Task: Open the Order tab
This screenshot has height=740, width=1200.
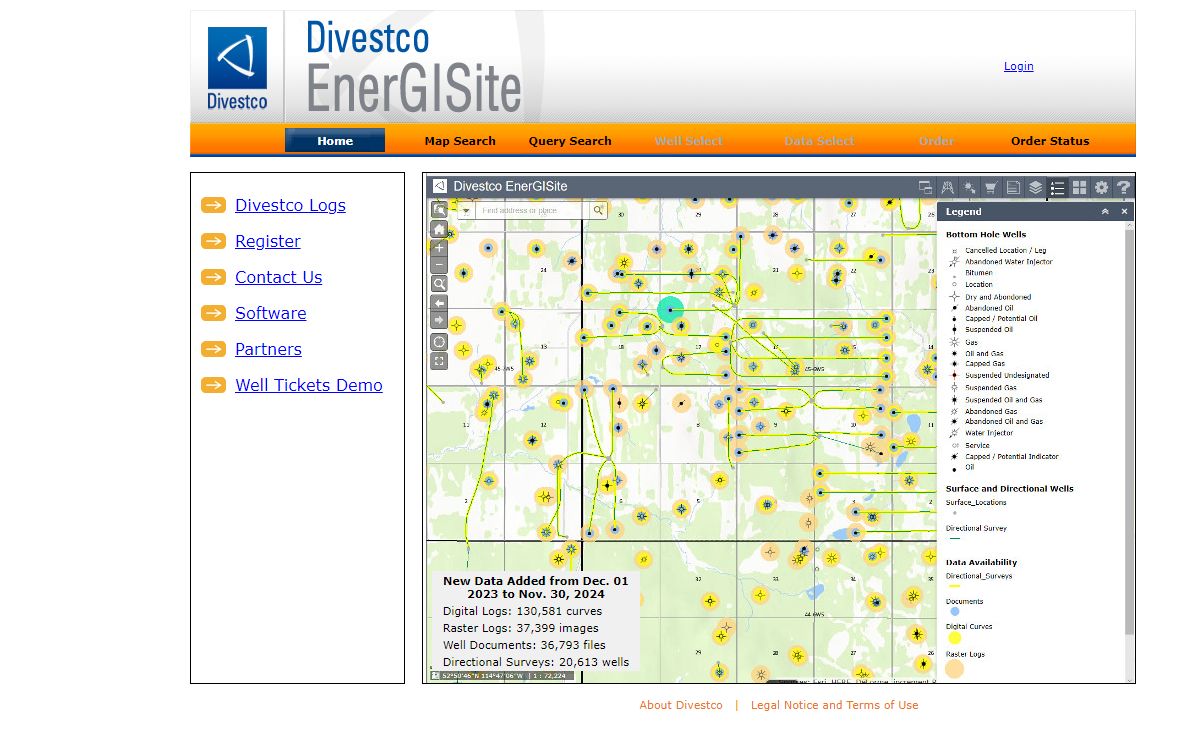Action: click(936, 141)
